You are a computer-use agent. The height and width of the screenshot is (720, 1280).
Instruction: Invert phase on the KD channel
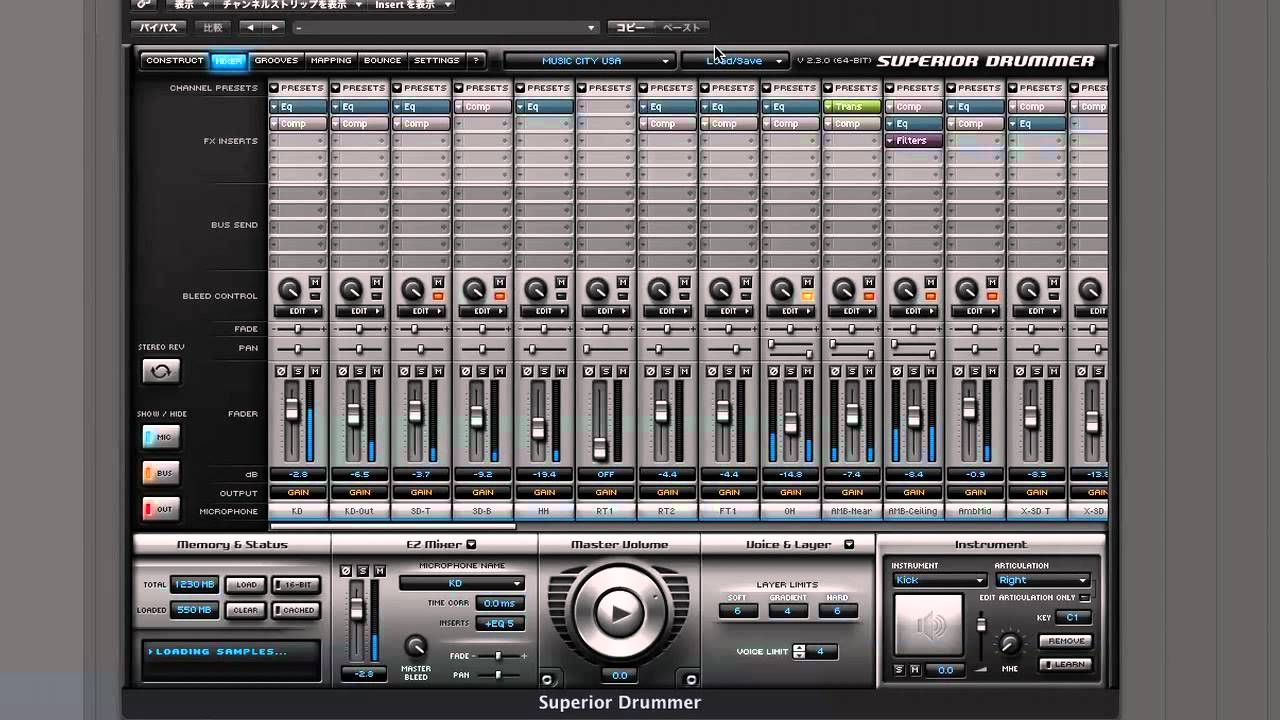pyautogui.click(x=281, y=371)
